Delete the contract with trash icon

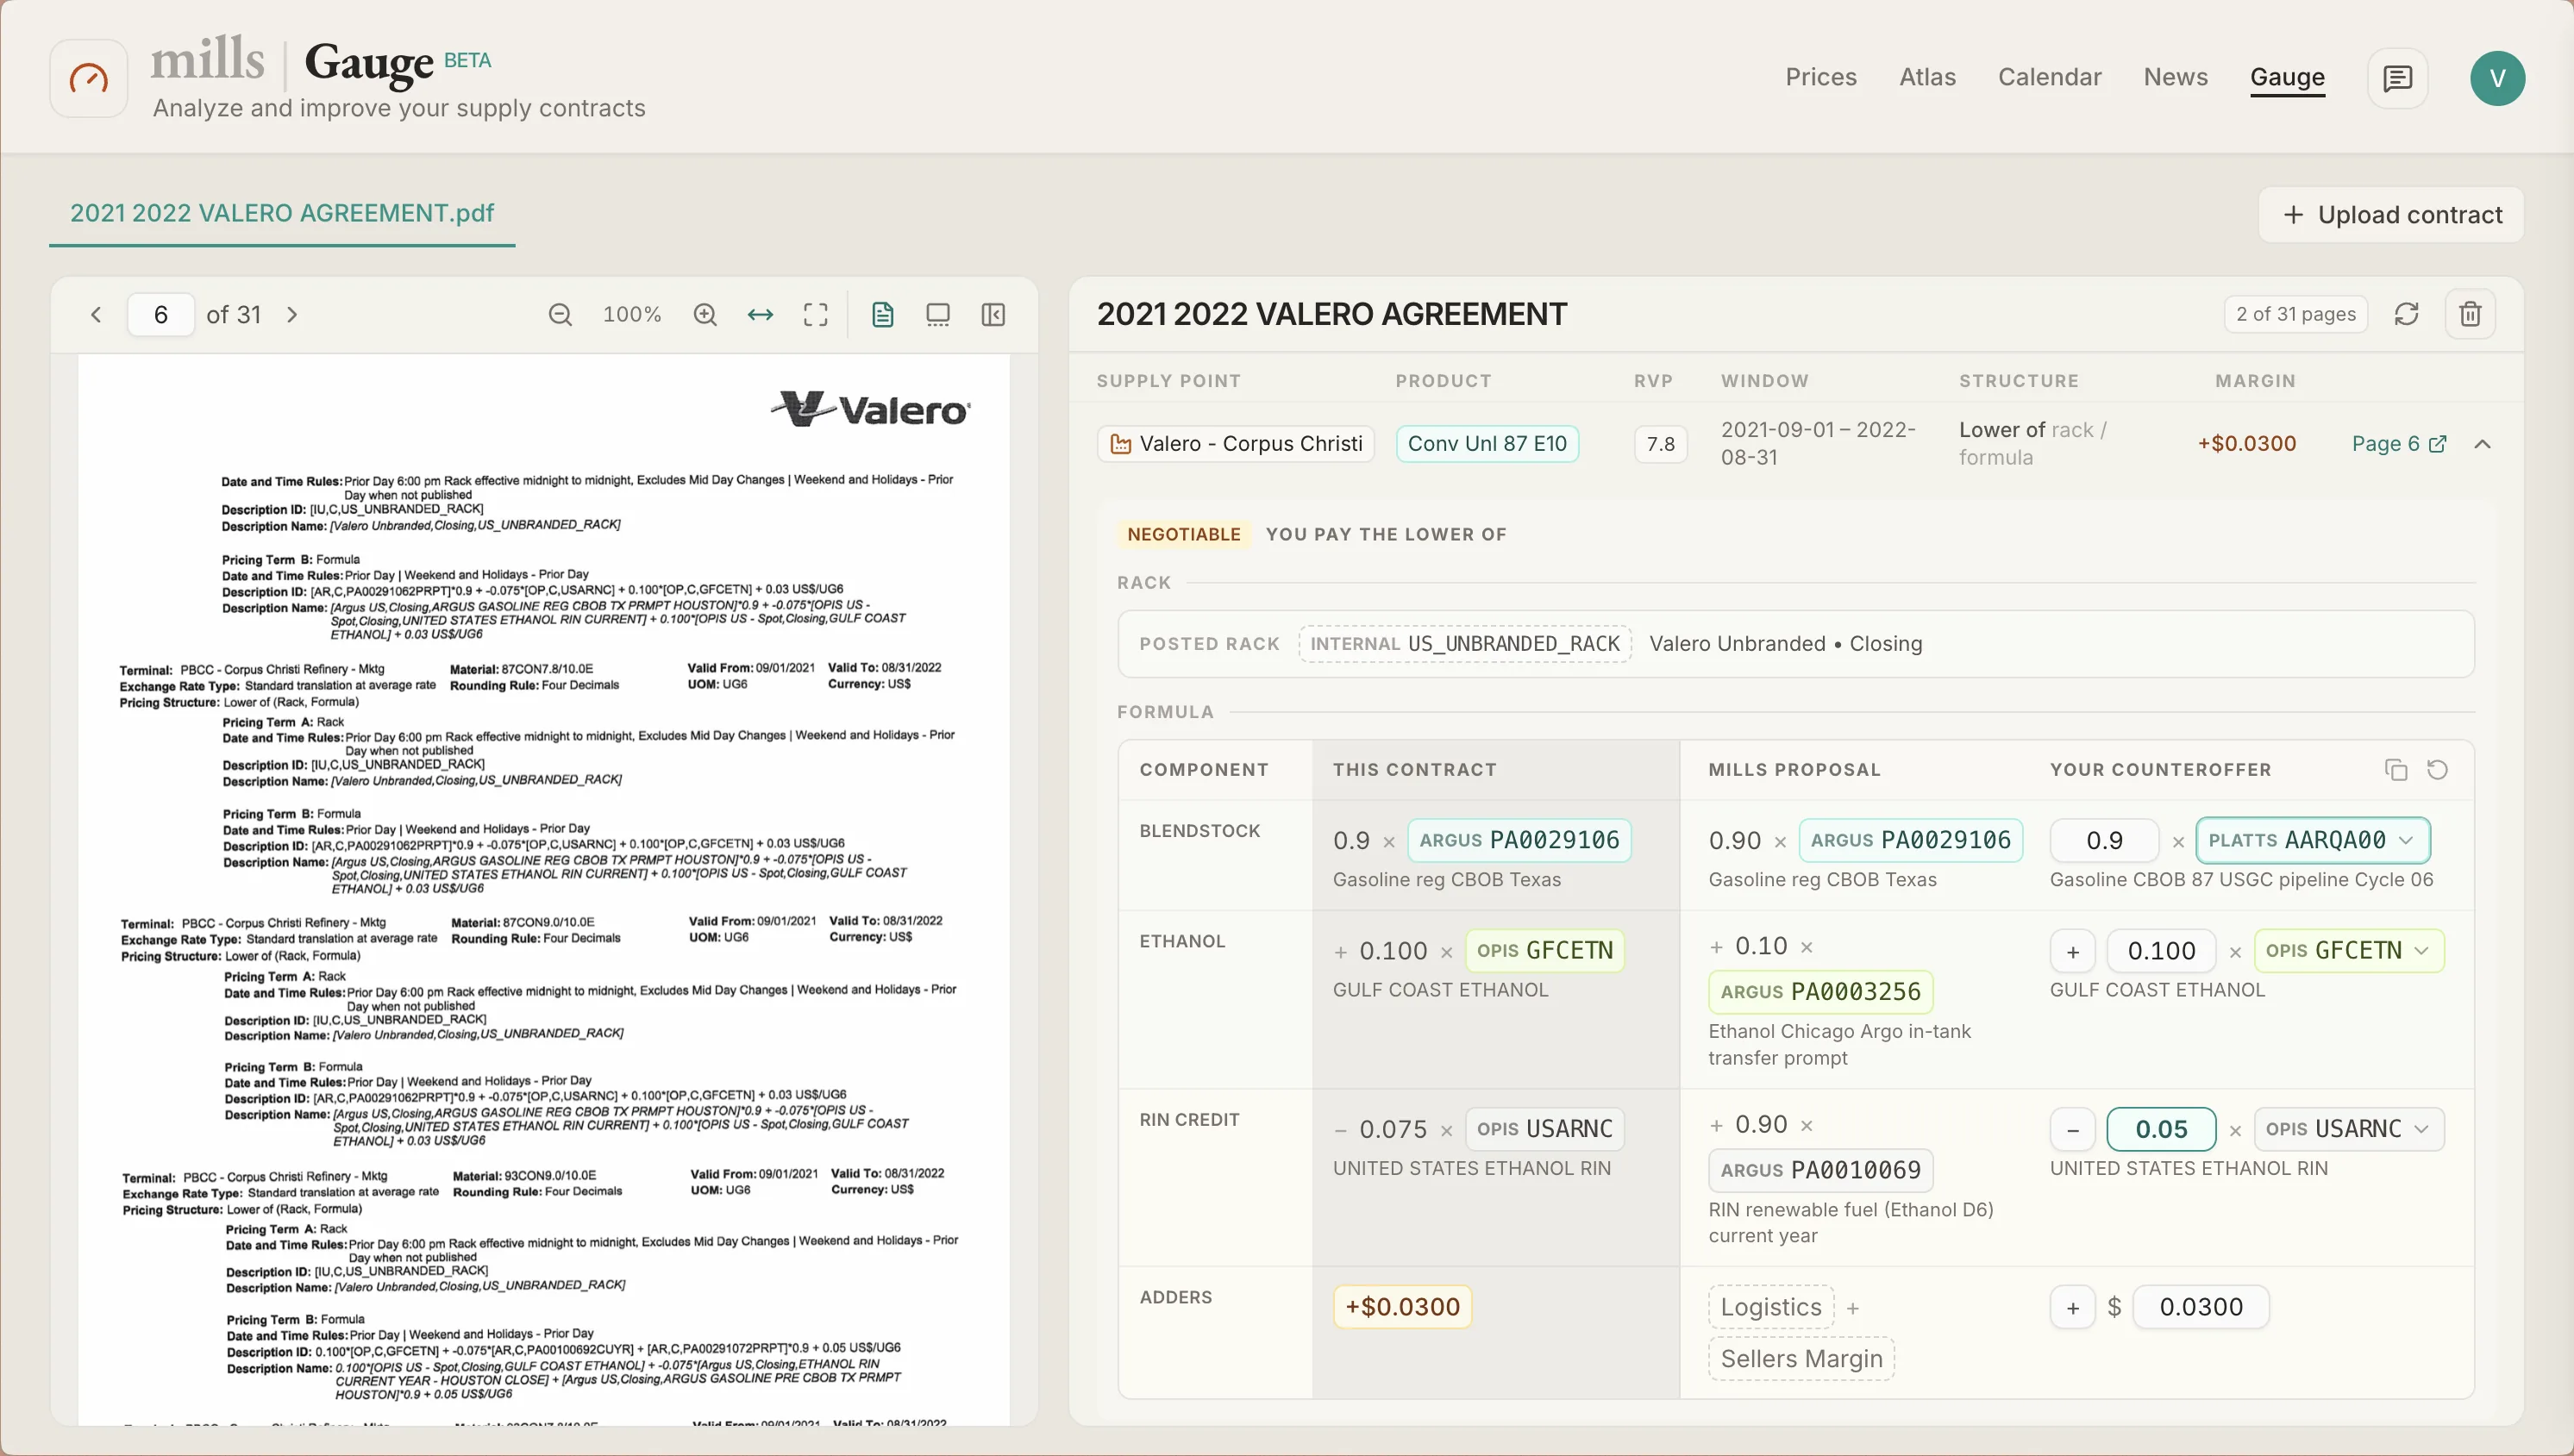[2470, 314]
